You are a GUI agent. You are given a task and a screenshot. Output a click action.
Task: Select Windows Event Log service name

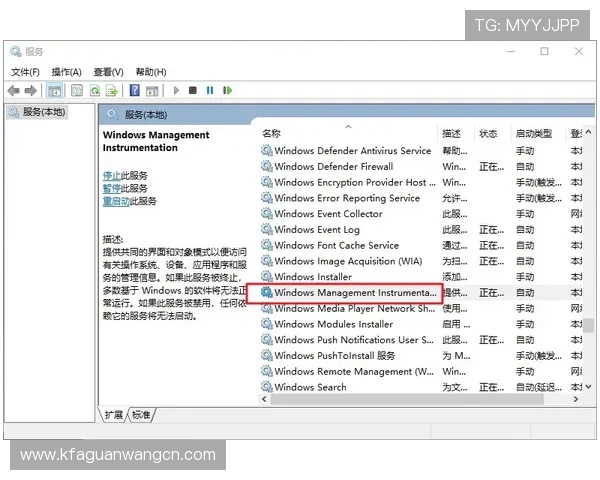pyautogui.click(x=317, y=229)
